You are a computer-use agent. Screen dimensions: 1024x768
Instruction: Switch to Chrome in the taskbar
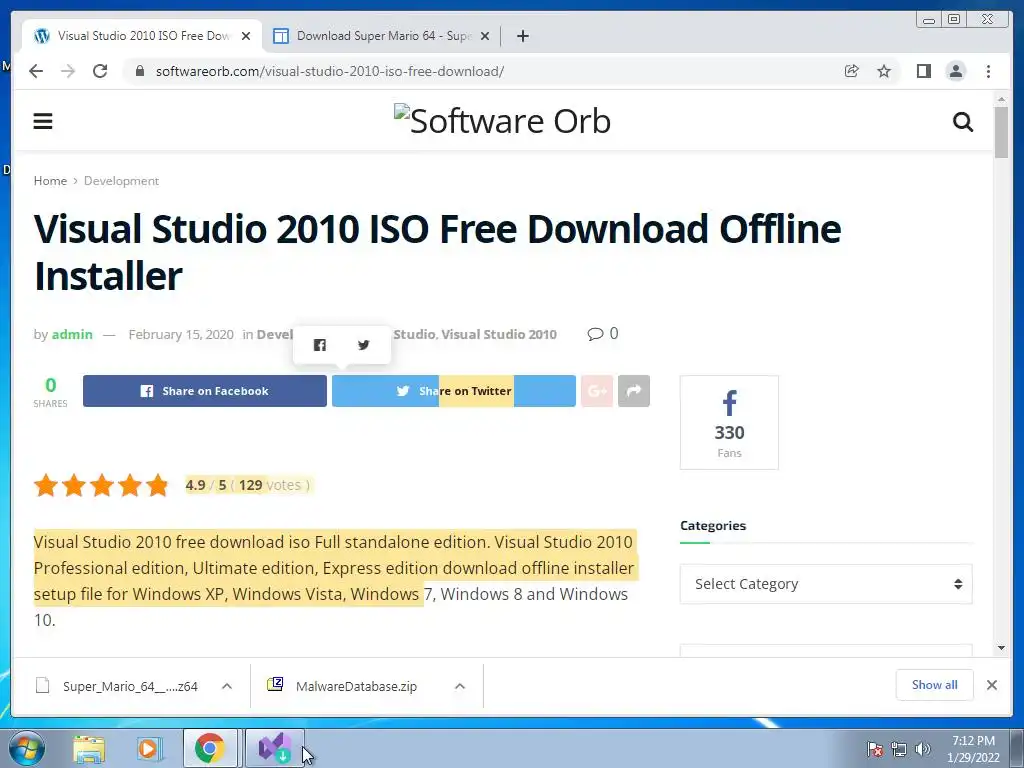(210, 748)
